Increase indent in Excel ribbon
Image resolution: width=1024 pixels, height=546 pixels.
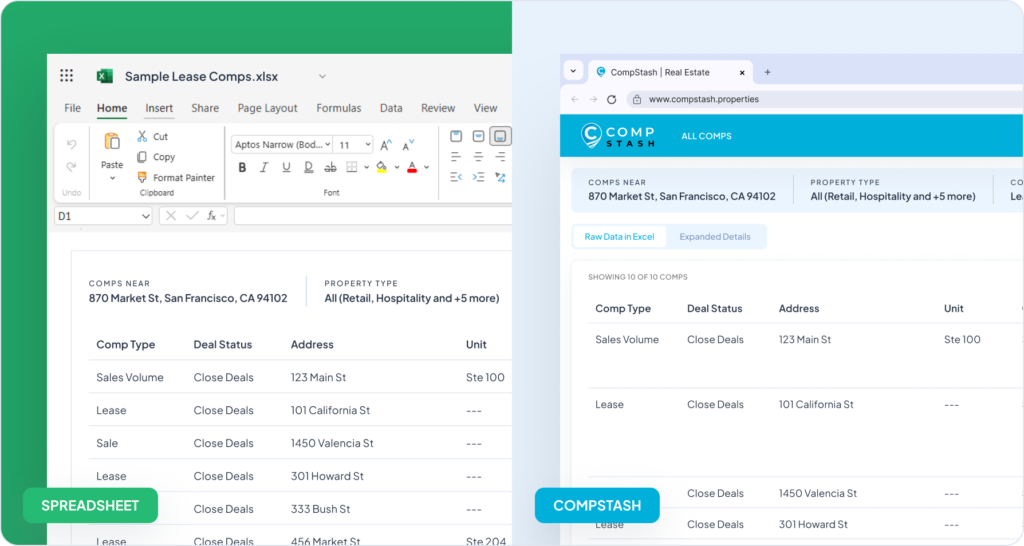coord(478,177)
